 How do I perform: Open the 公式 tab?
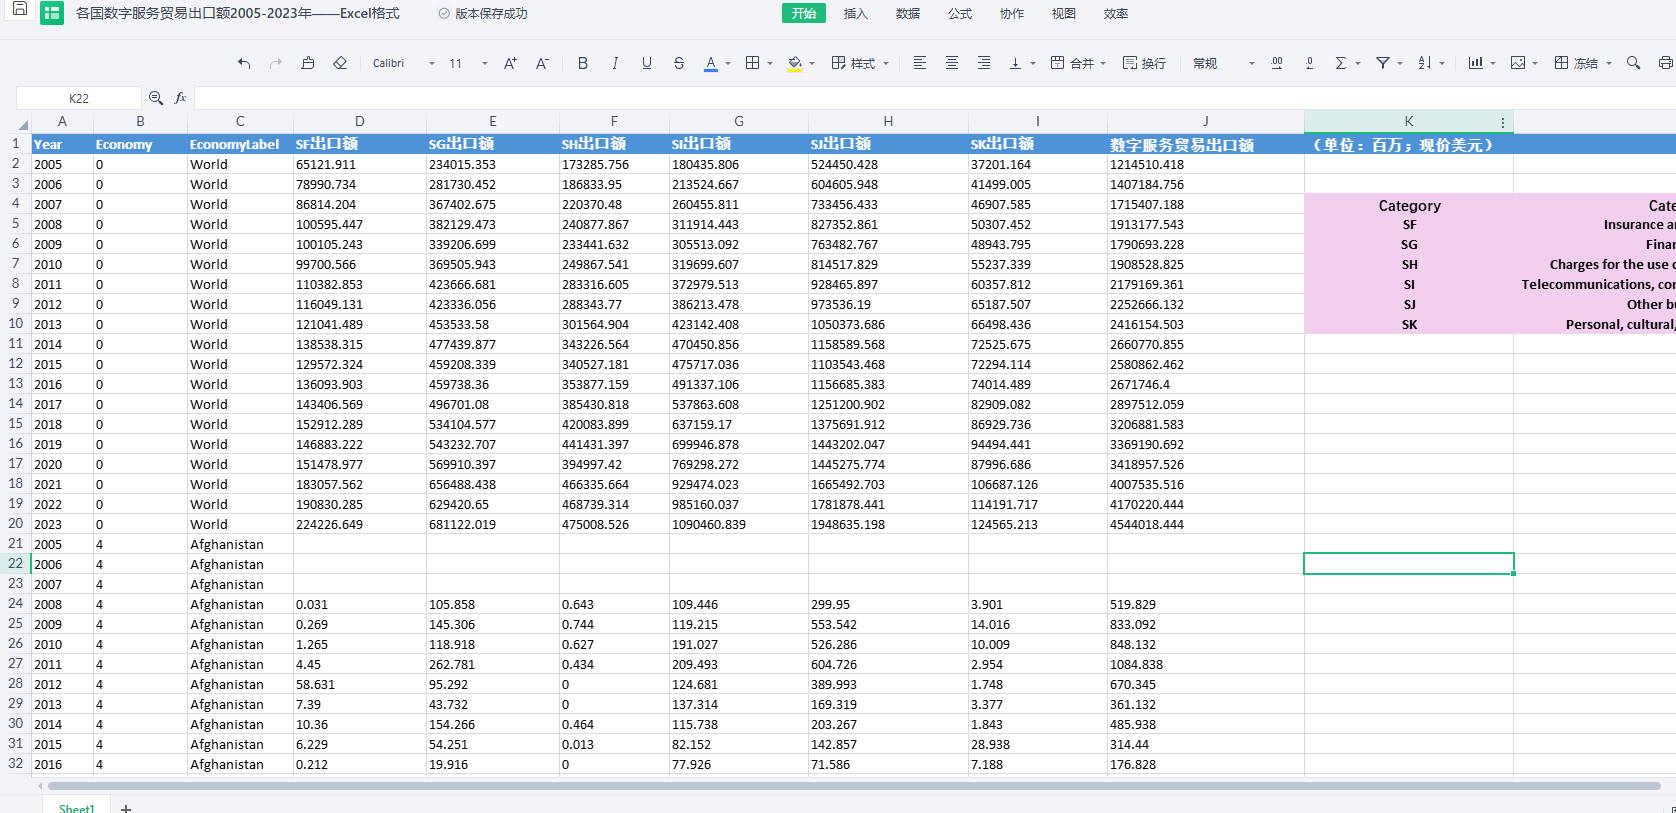pyautogui.click(x=960, y=14)
